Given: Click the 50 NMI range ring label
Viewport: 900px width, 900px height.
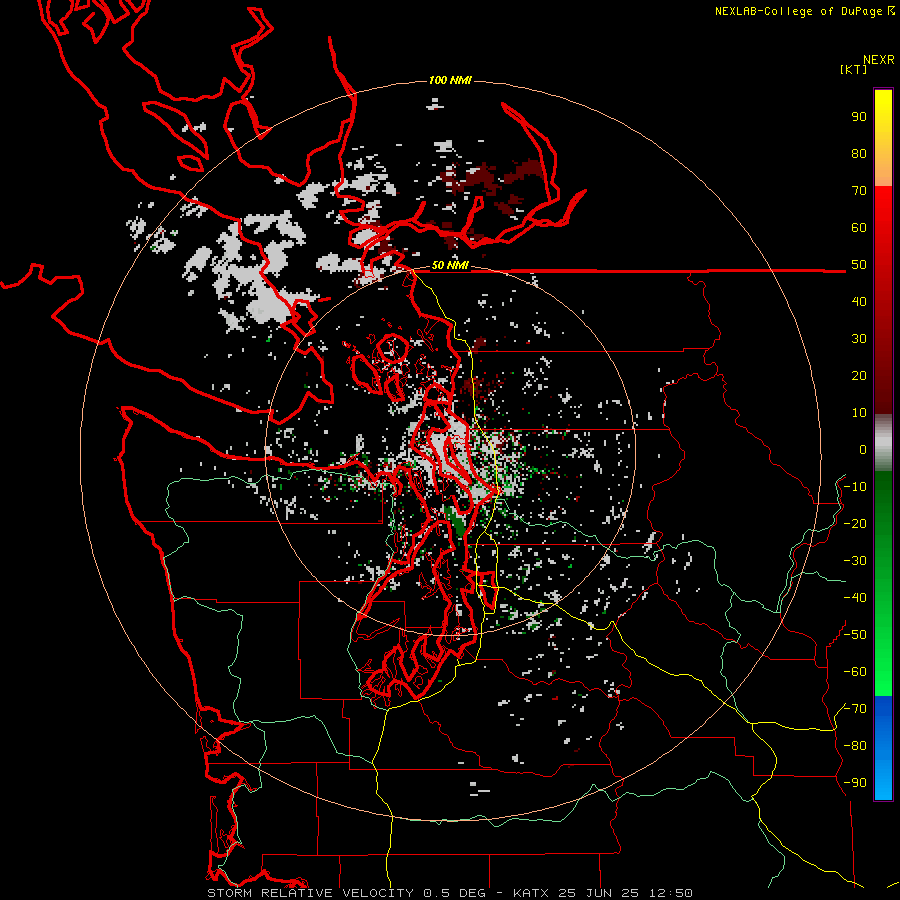Looking at the screenshot, I should 450,265.
